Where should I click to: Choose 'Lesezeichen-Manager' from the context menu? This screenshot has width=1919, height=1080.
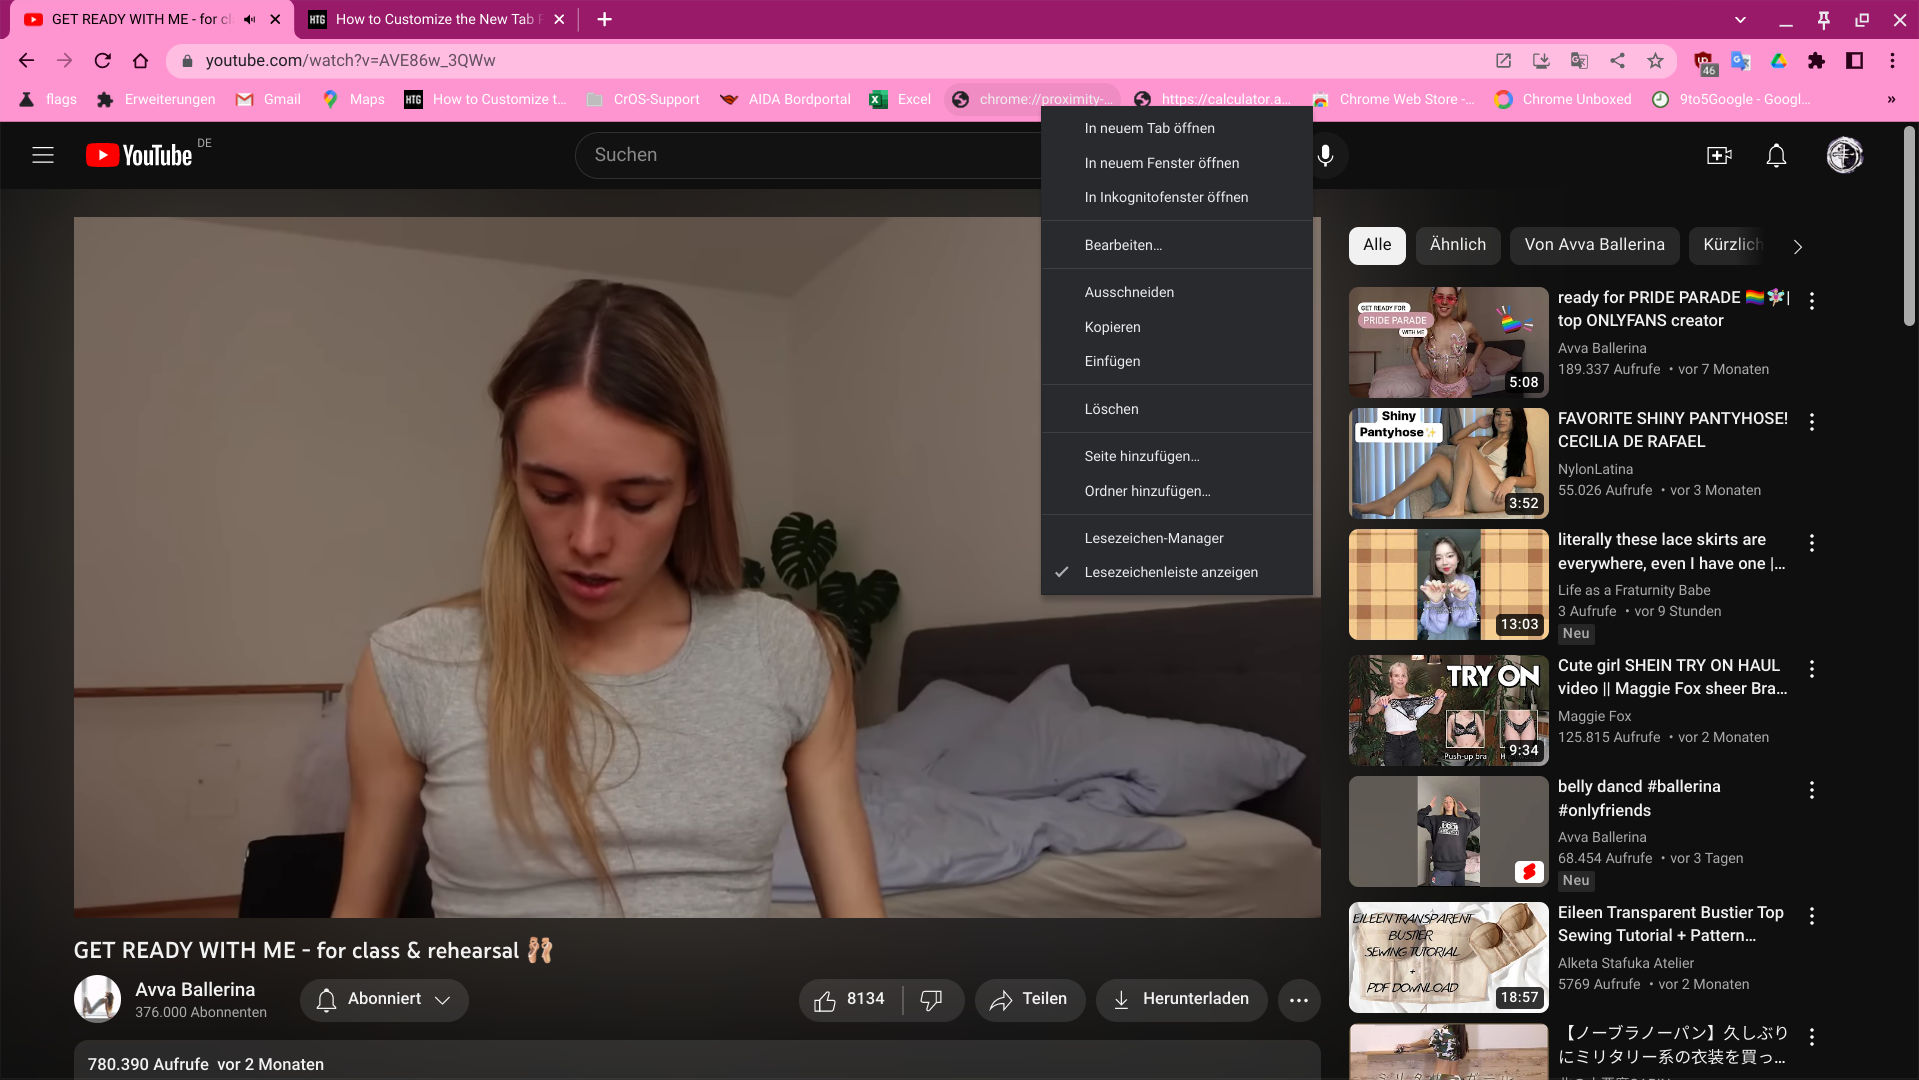click(1153, 538)
